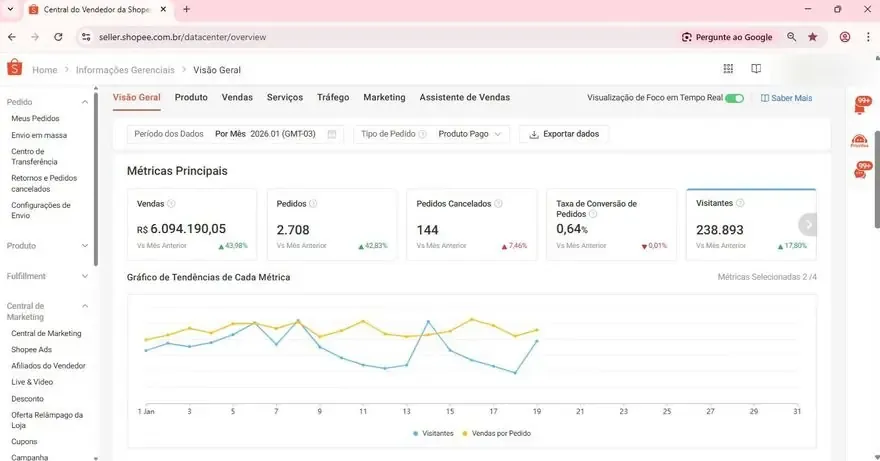Screen dimensions: 880x461
Task: Click the info icon next to Pedidos
Action: click(313, 204)
